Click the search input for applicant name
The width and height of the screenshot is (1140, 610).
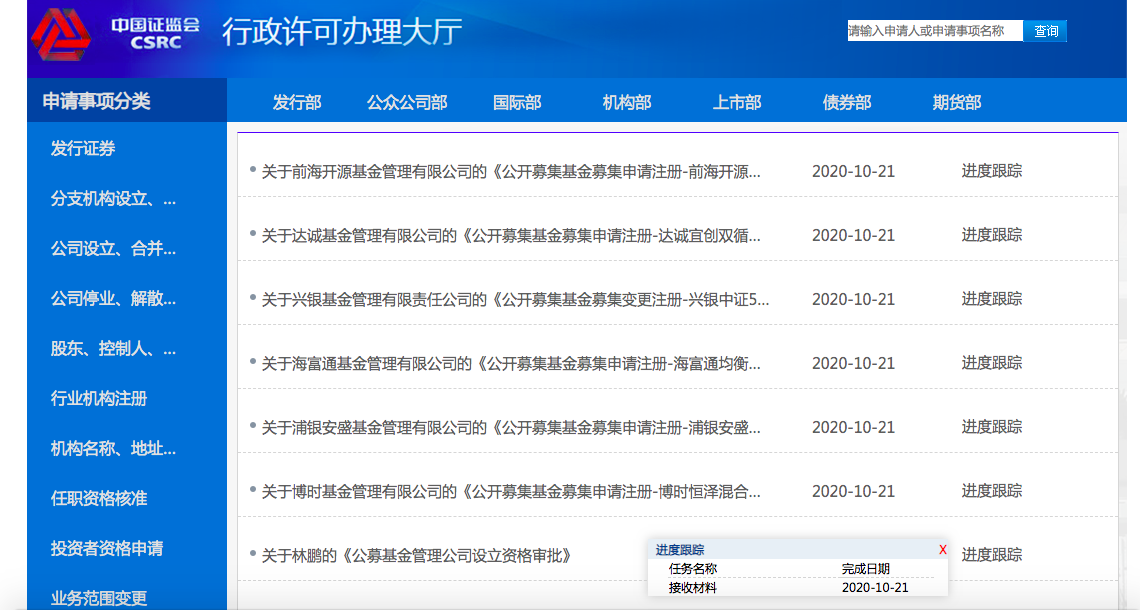934,31
